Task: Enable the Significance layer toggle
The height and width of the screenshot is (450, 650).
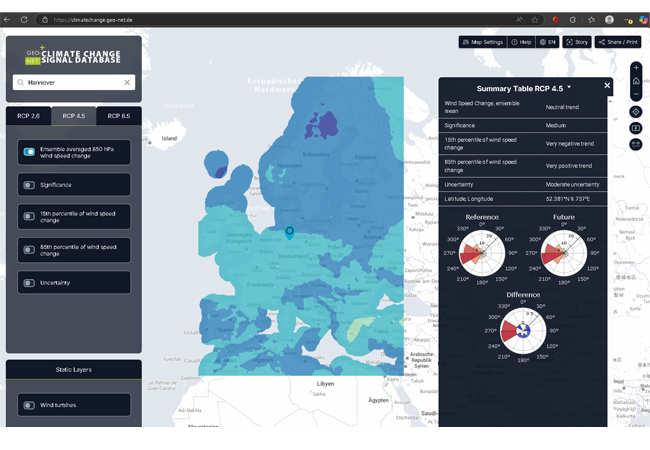Action: click(29, 185)
